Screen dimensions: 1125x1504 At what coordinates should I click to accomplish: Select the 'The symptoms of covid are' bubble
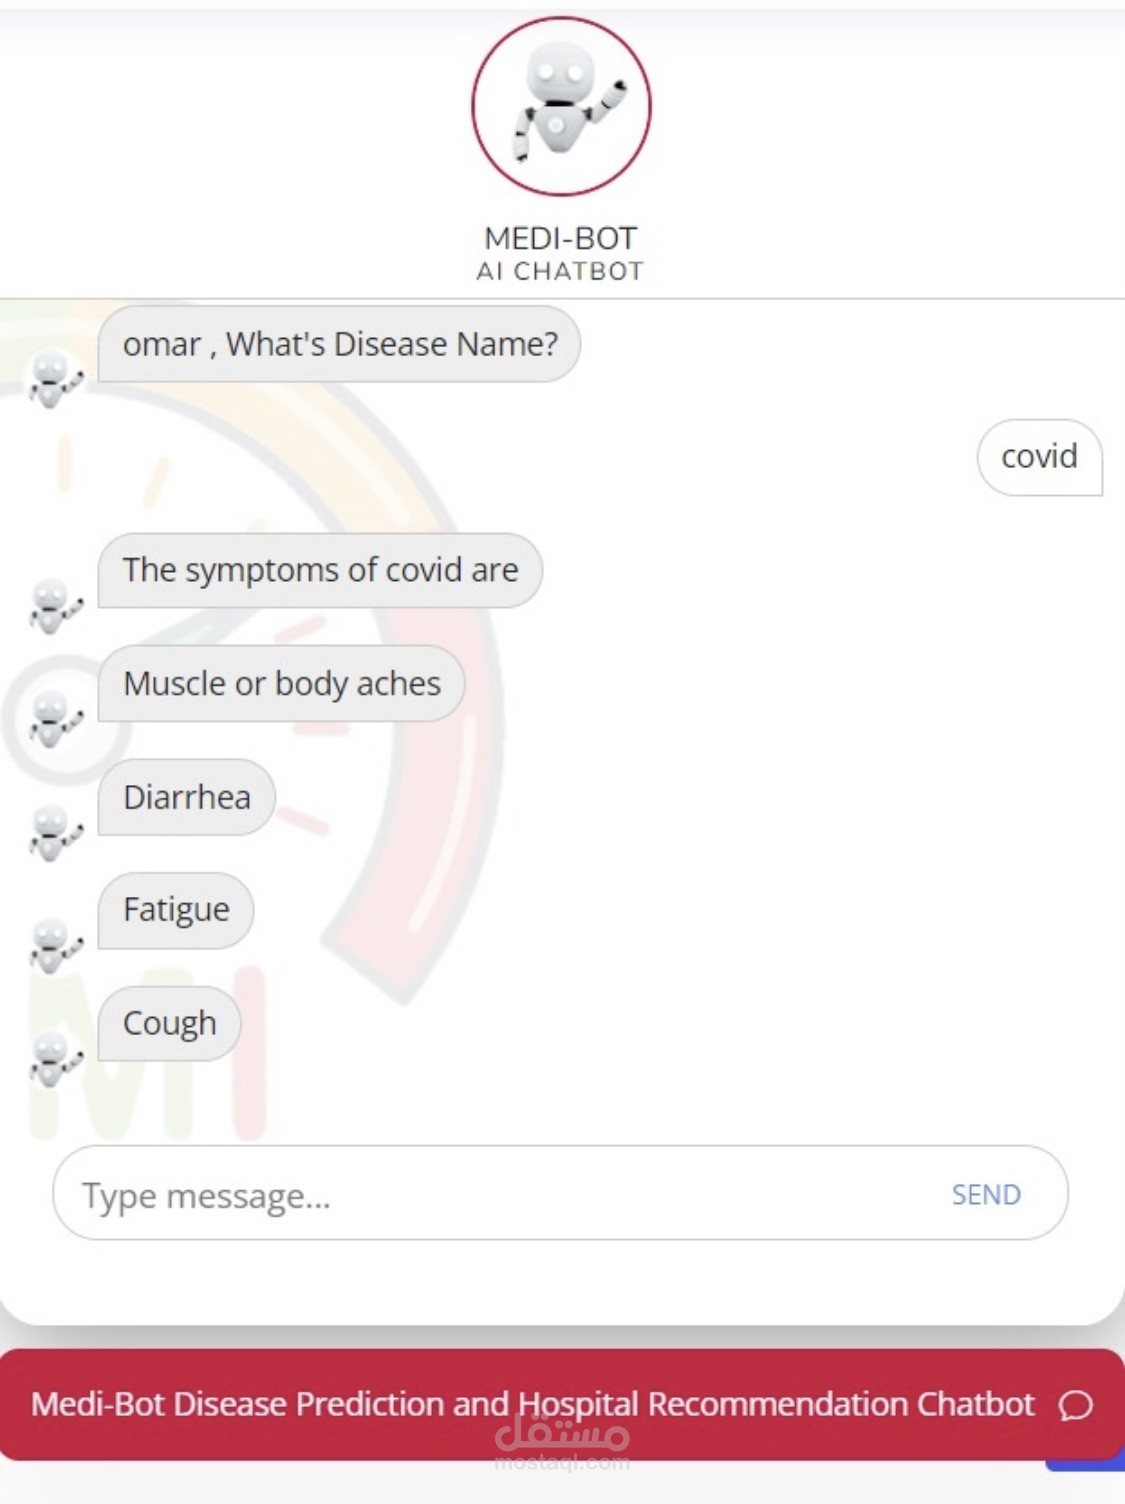coord(318,570)
